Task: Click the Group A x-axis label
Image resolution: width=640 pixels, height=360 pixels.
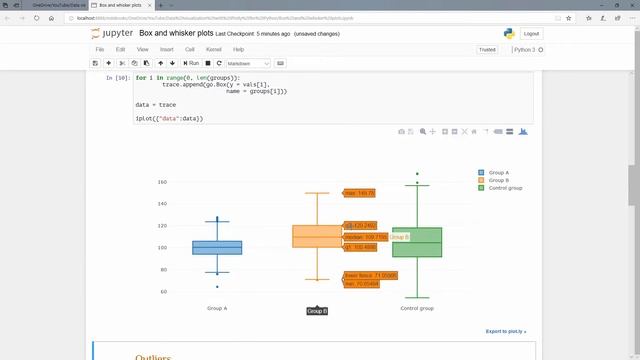Action: coord(217,308)
